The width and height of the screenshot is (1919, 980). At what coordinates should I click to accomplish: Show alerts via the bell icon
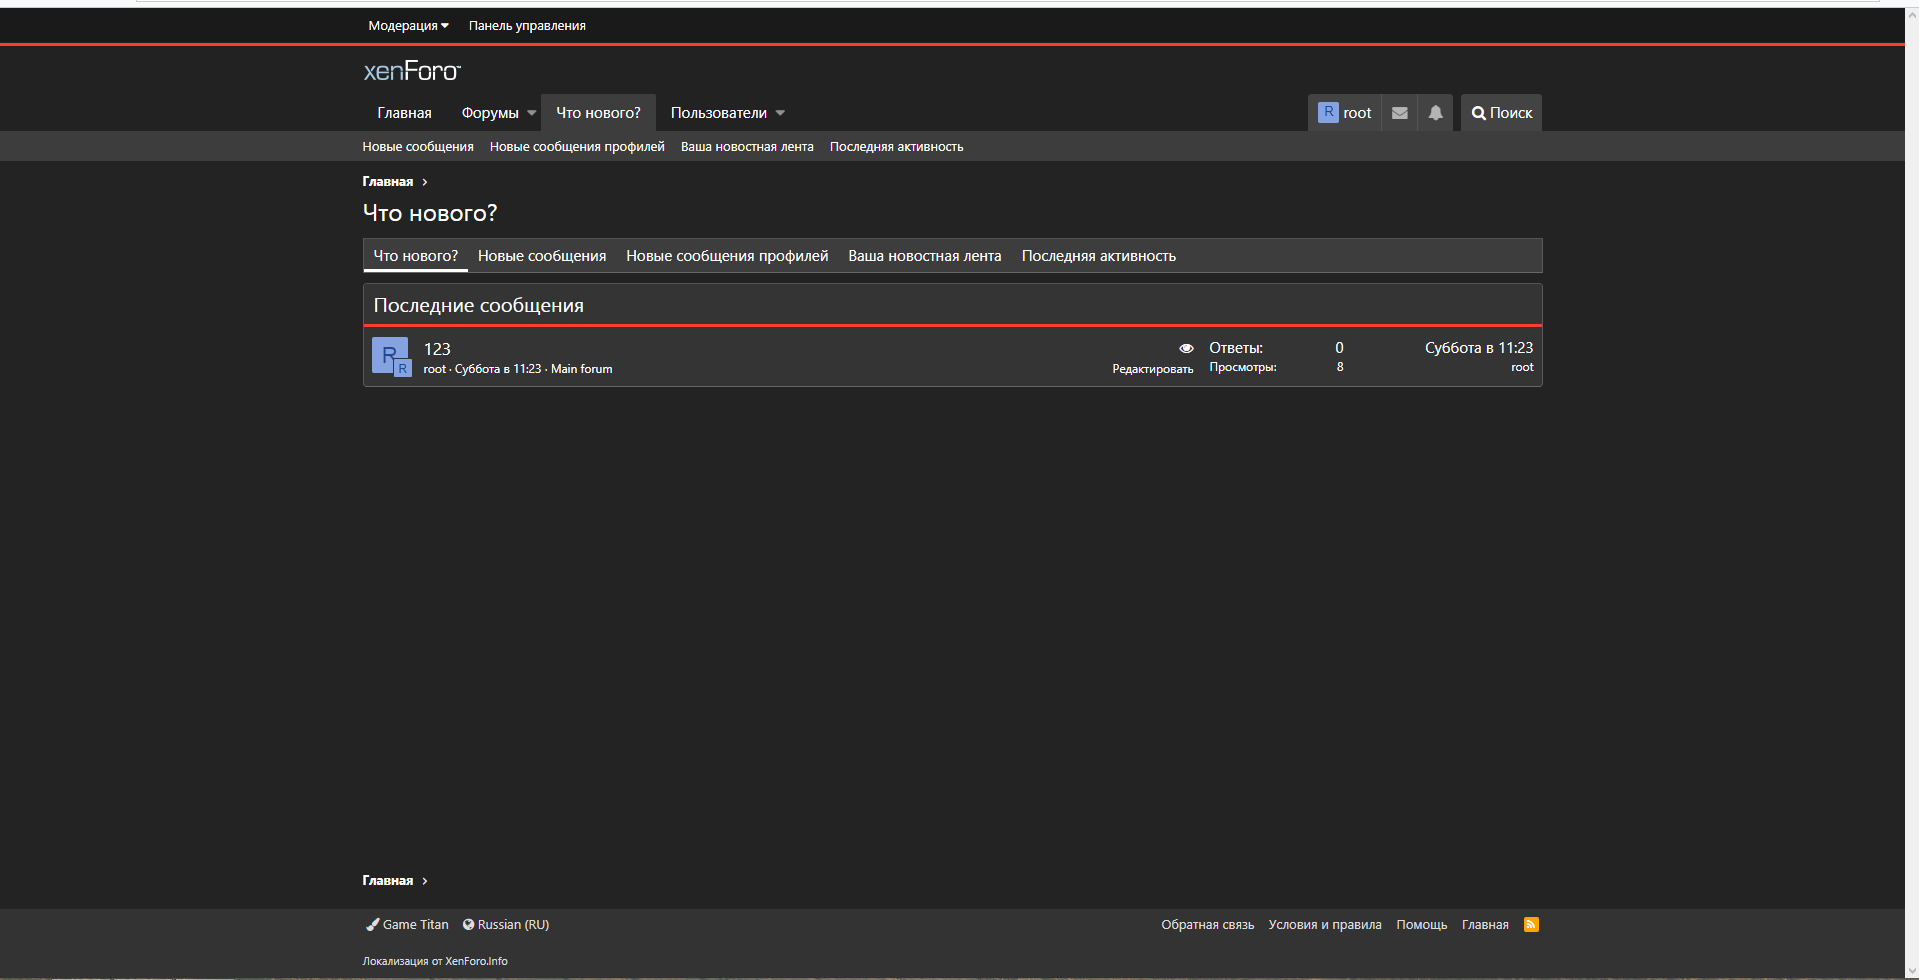1436,113
